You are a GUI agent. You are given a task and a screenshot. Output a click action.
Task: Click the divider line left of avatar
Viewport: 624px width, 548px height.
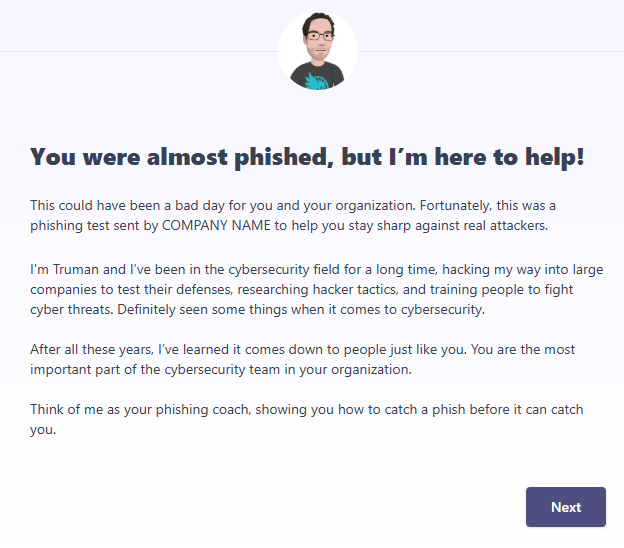(139, 51)
